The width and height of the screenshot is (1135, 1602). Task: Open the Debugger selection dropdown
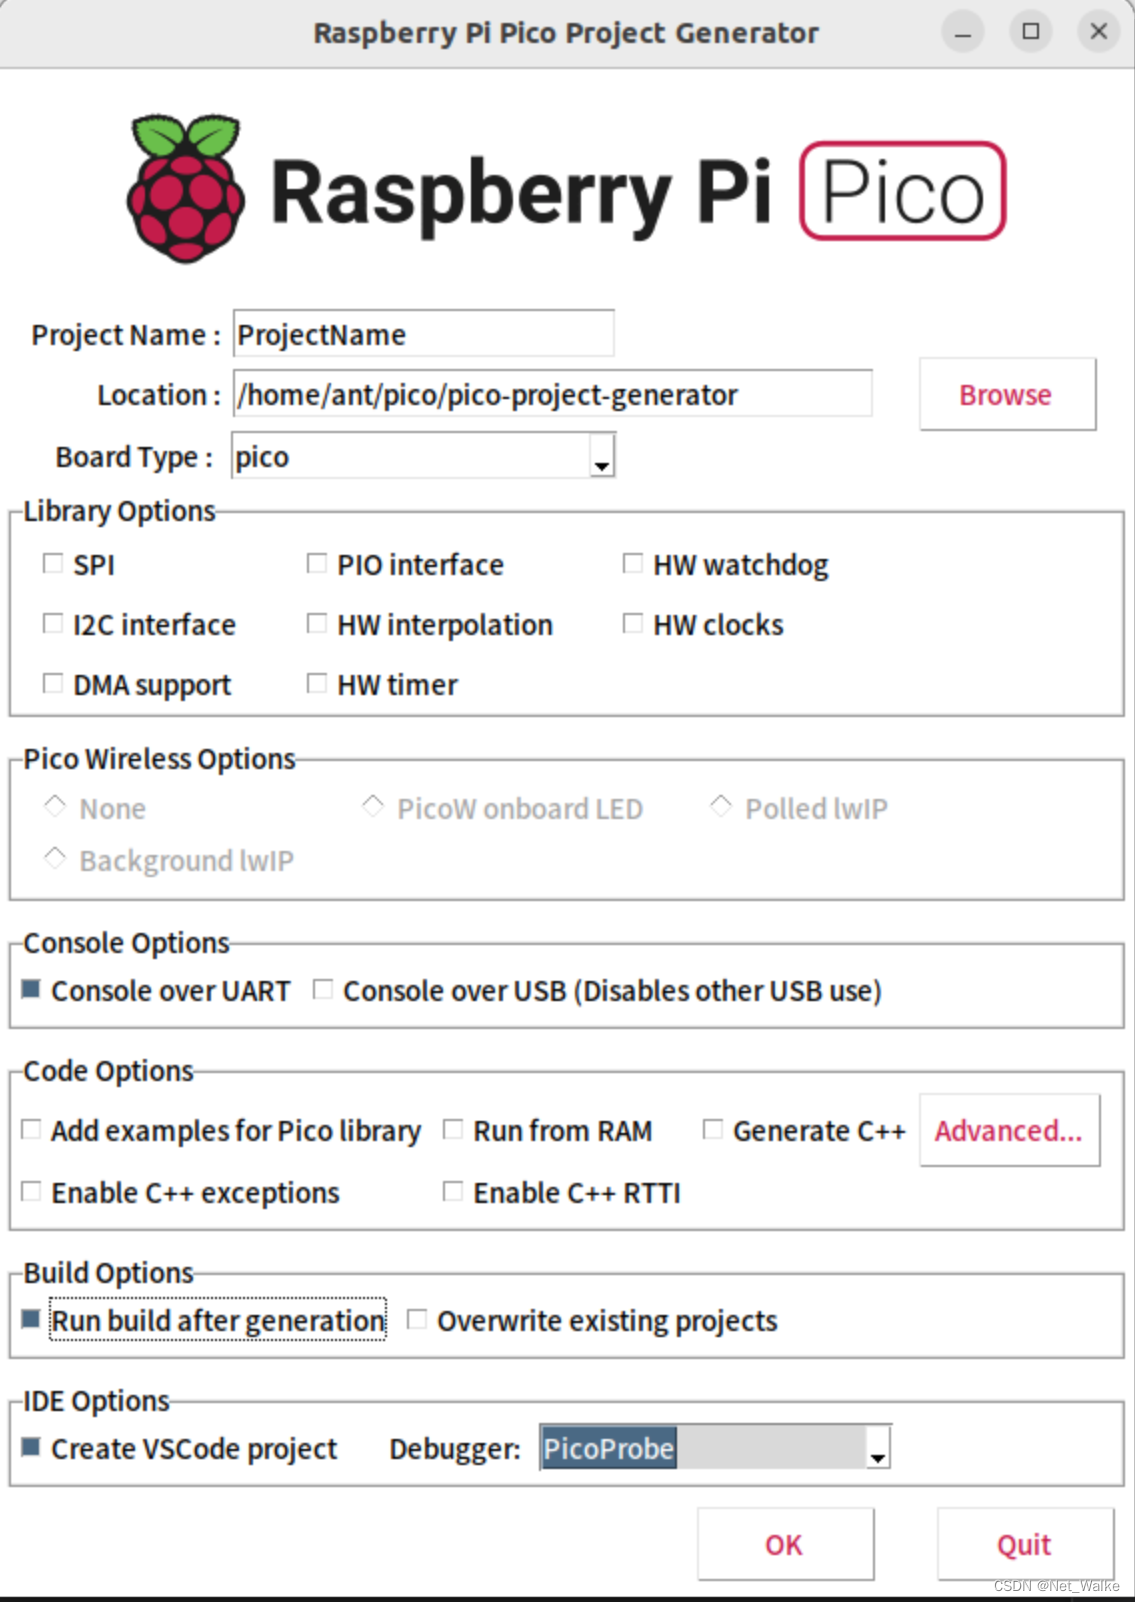(877, 1452)
